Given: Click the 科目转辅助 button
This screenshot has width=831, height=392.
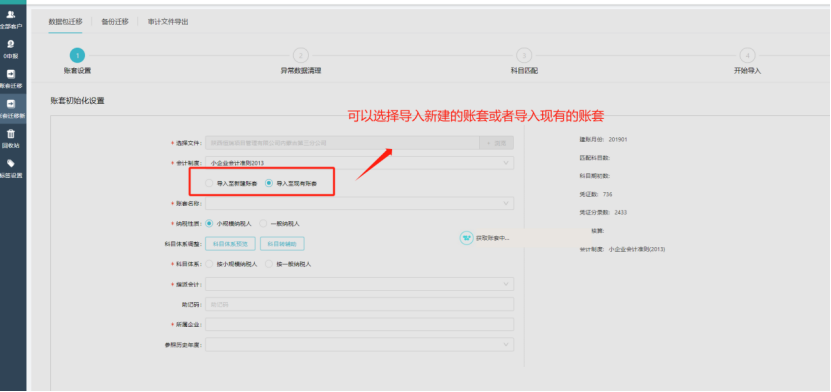Looking at the screenshot, I should pyautogui.click(x=282, y=244).
